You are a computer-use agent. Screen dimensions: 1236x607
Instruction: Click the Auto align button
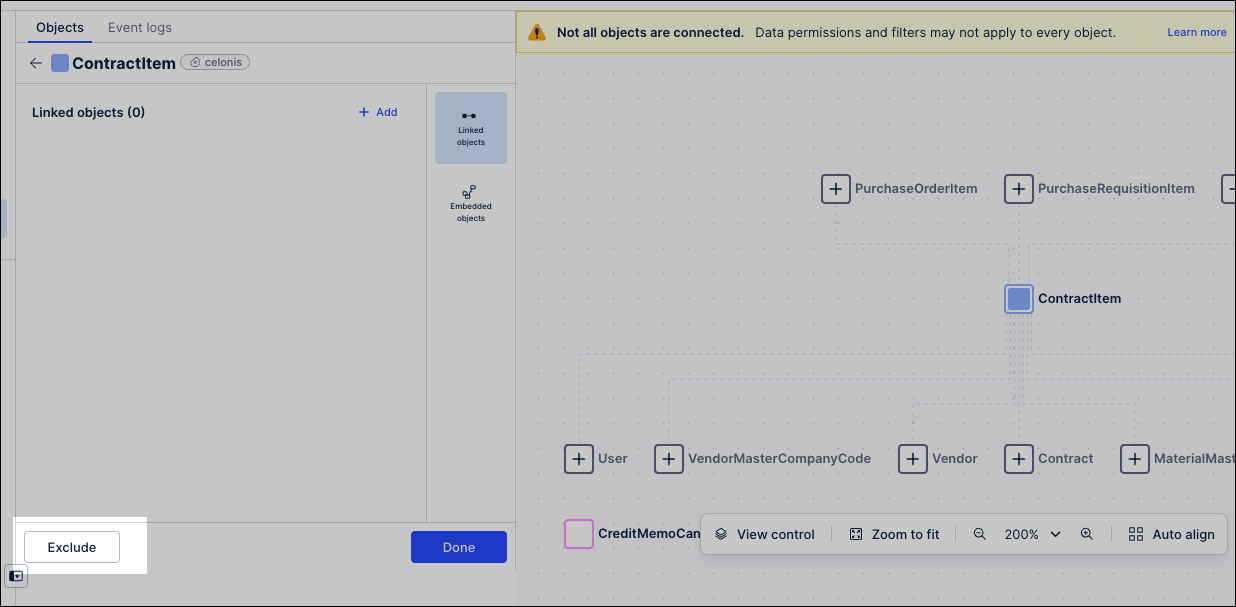tap(1171, 534)
